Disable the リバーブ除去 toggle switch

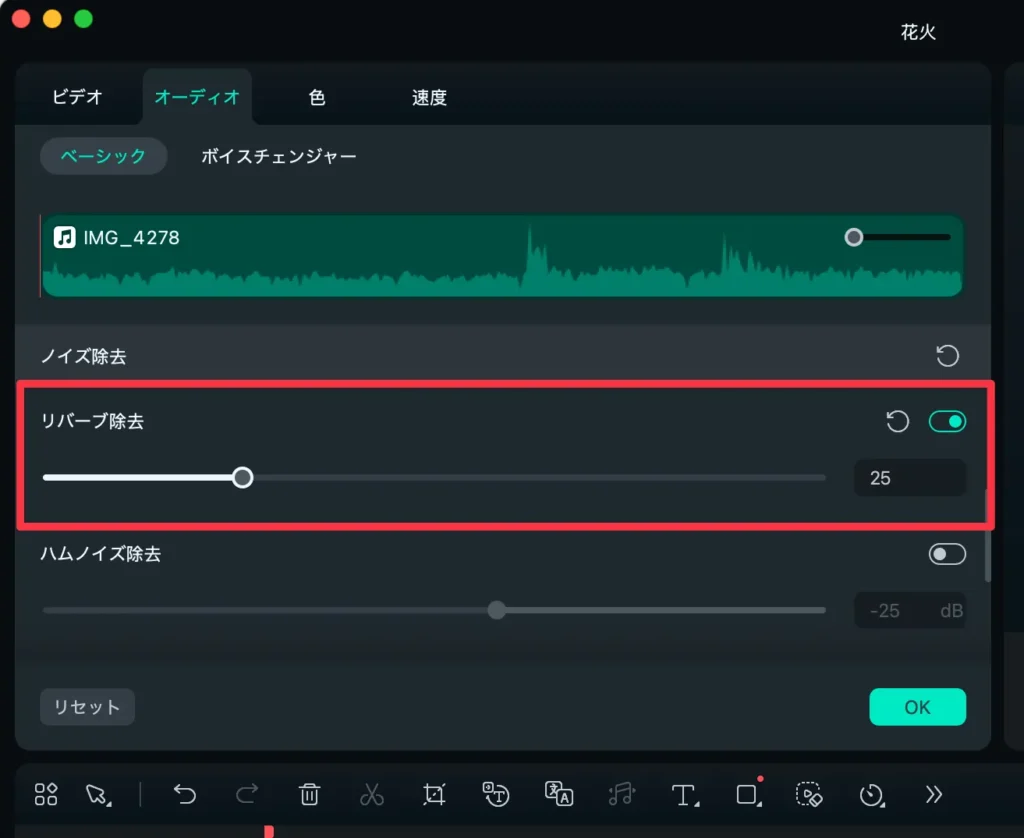pyautogui.click(x=947, y=422)
